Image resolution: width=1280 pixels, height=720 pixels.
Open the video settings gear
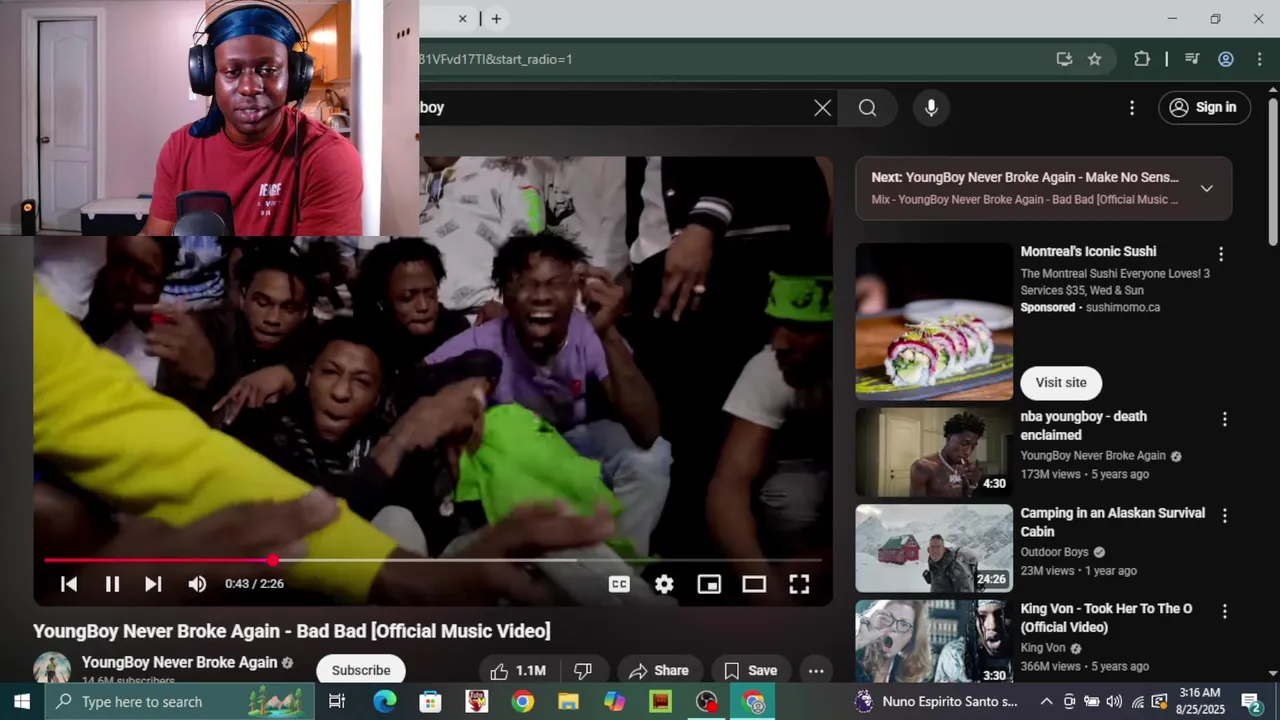click(664, 584)
